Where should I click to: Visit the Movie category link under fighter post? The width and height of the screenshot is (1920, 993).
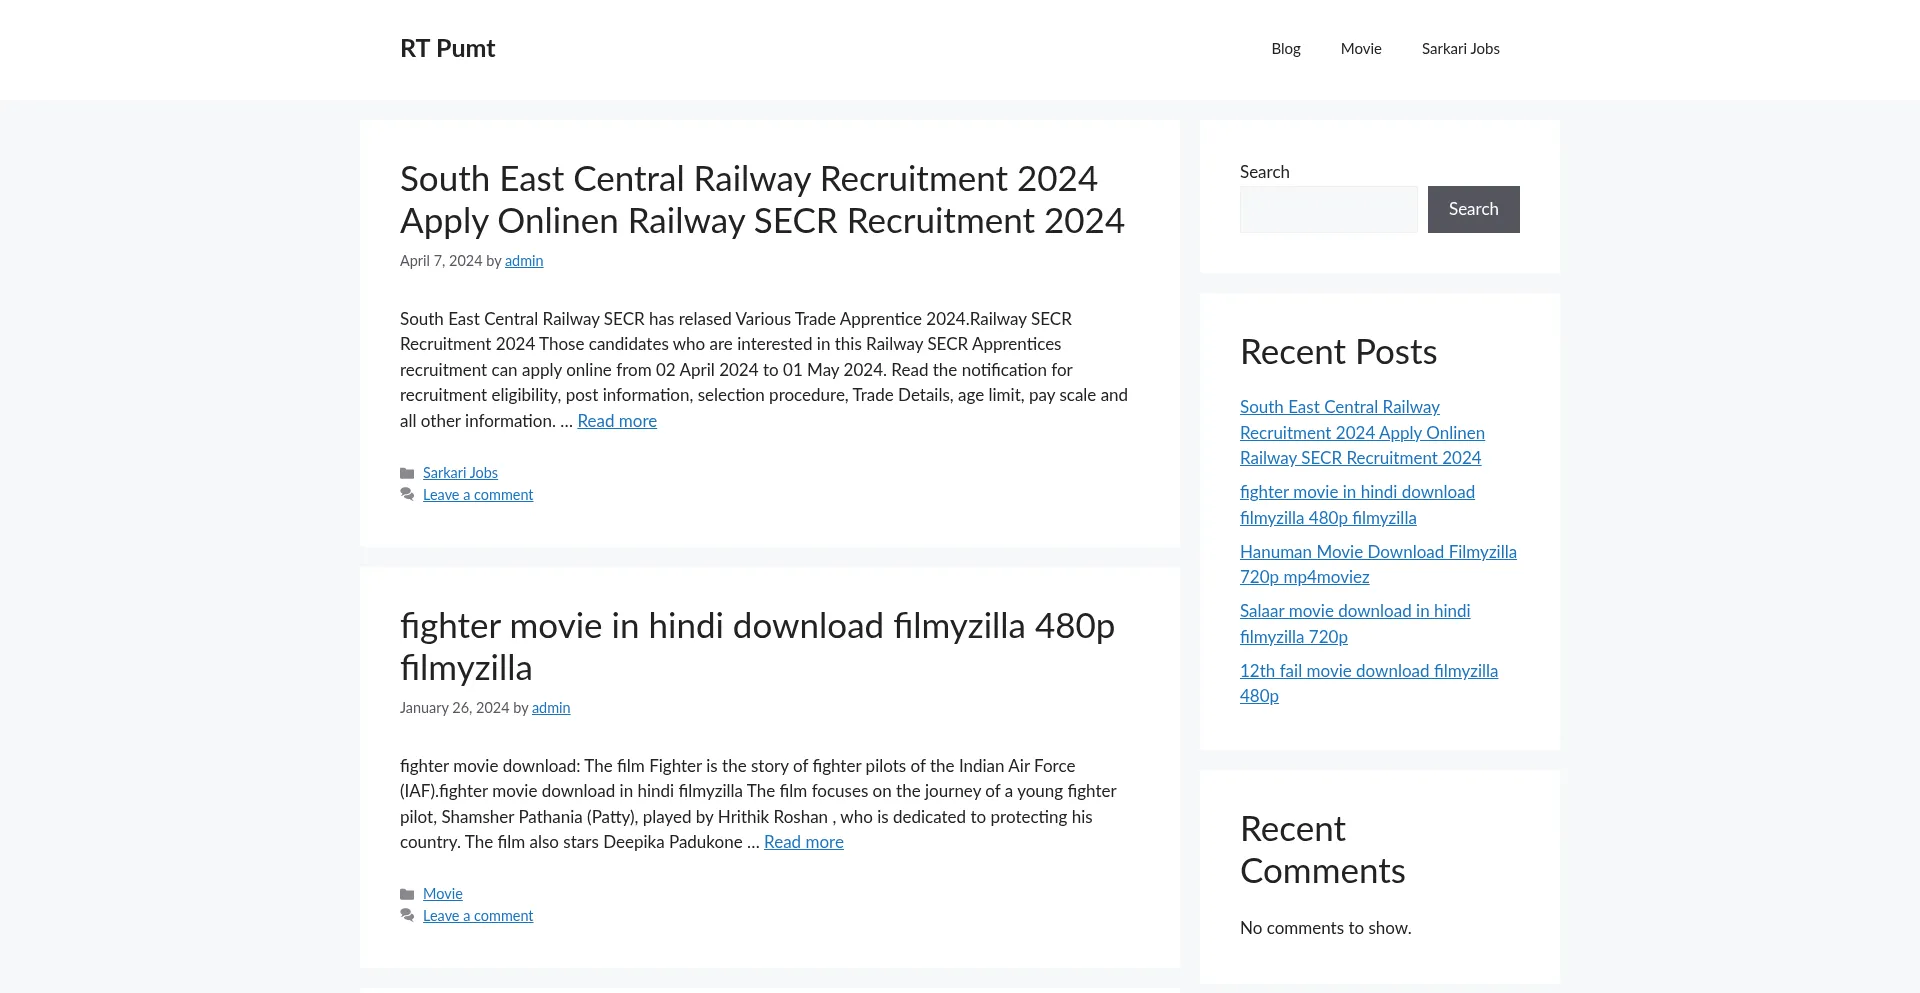pos(442,894)
